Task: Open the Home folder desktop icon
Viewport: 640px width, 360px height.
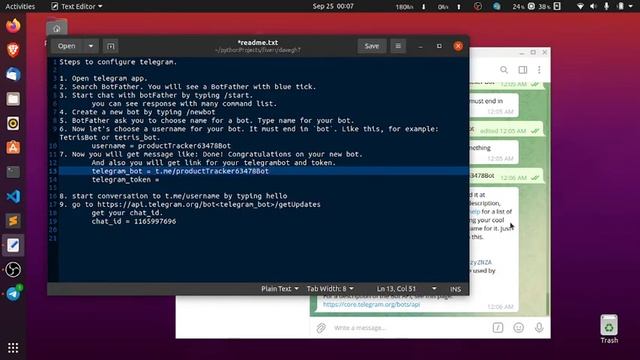Action: [x=56, y=28]
